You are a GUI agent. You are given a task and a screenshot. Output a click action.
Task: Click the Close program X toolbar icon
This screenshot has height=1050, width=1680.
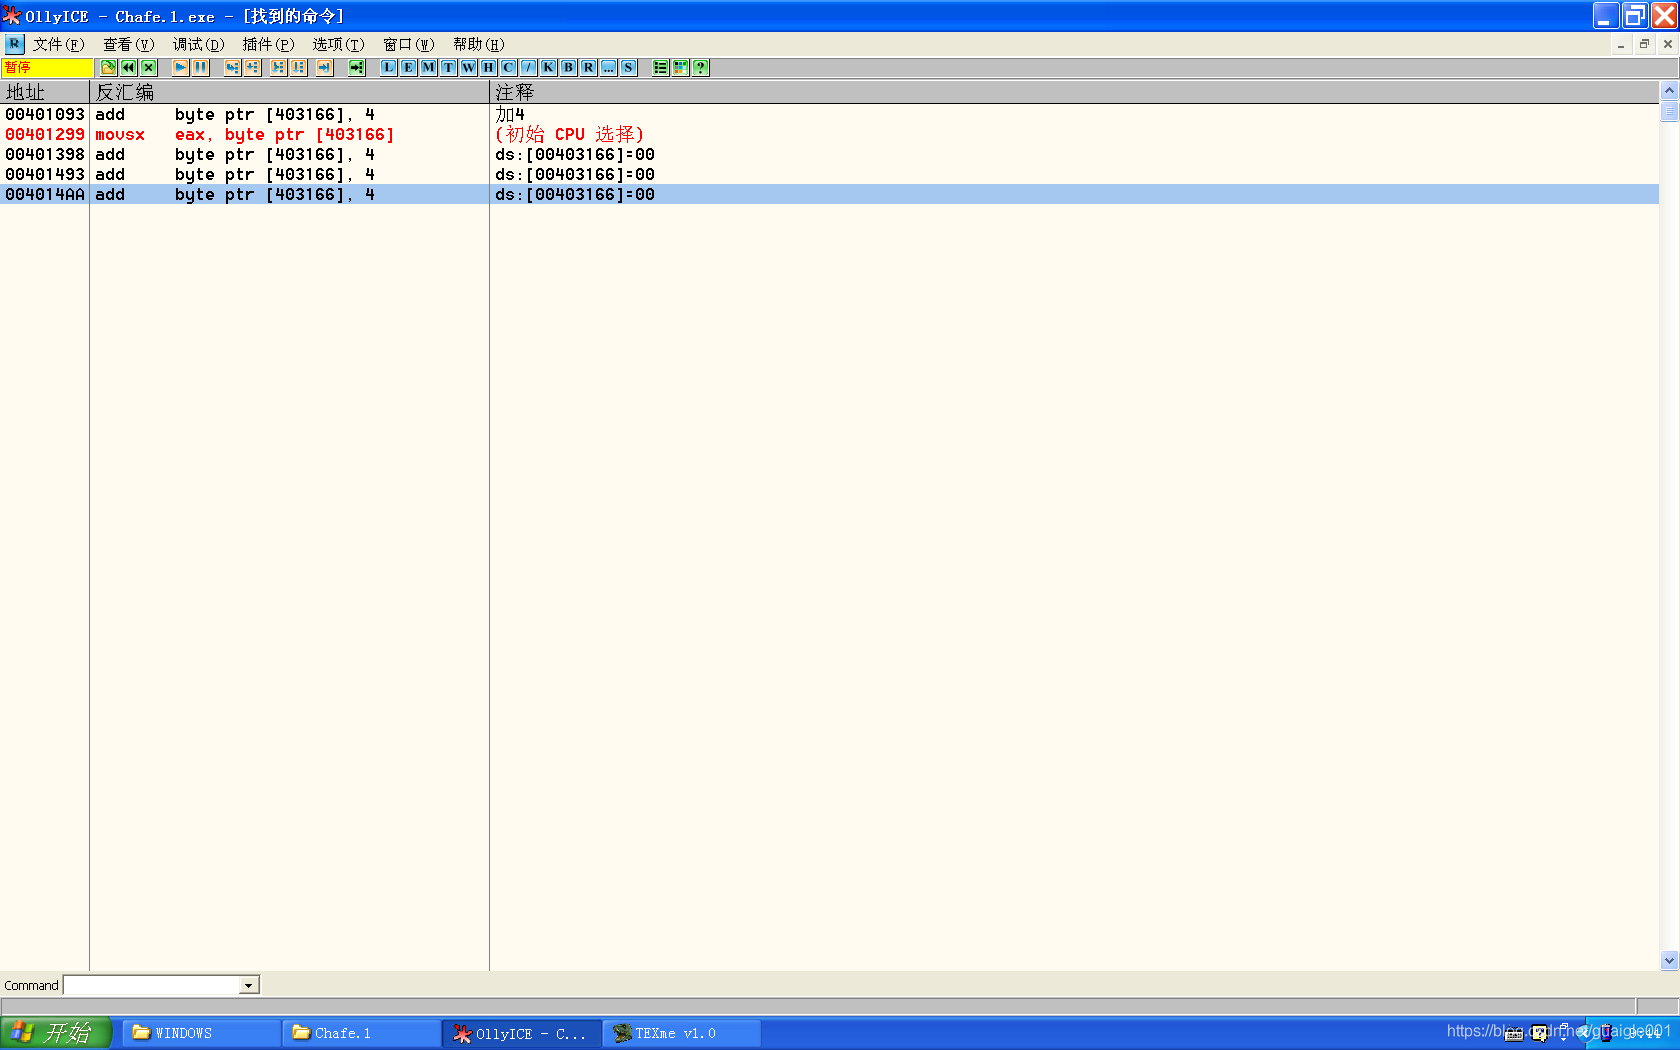click(x=149, y=67)
